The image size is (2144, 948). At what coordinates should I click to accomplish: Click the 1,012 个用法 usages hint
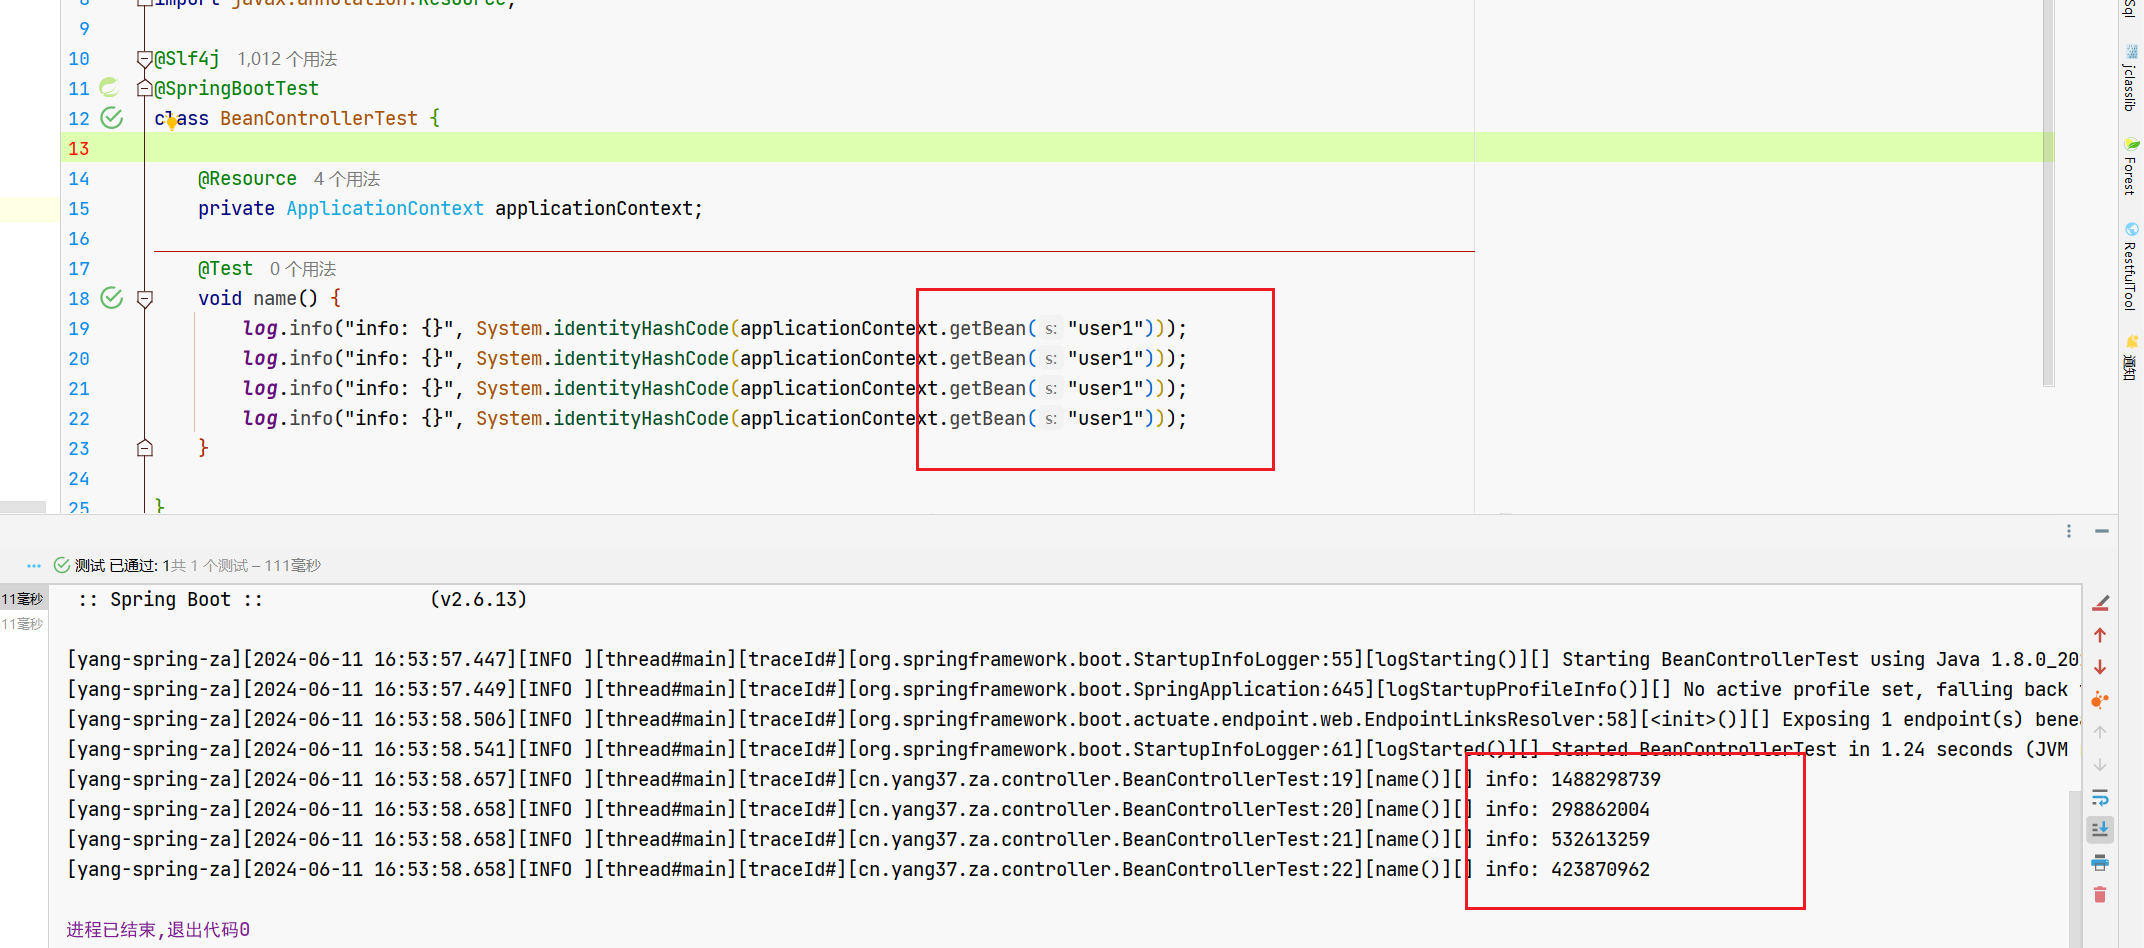pos(287,59)
